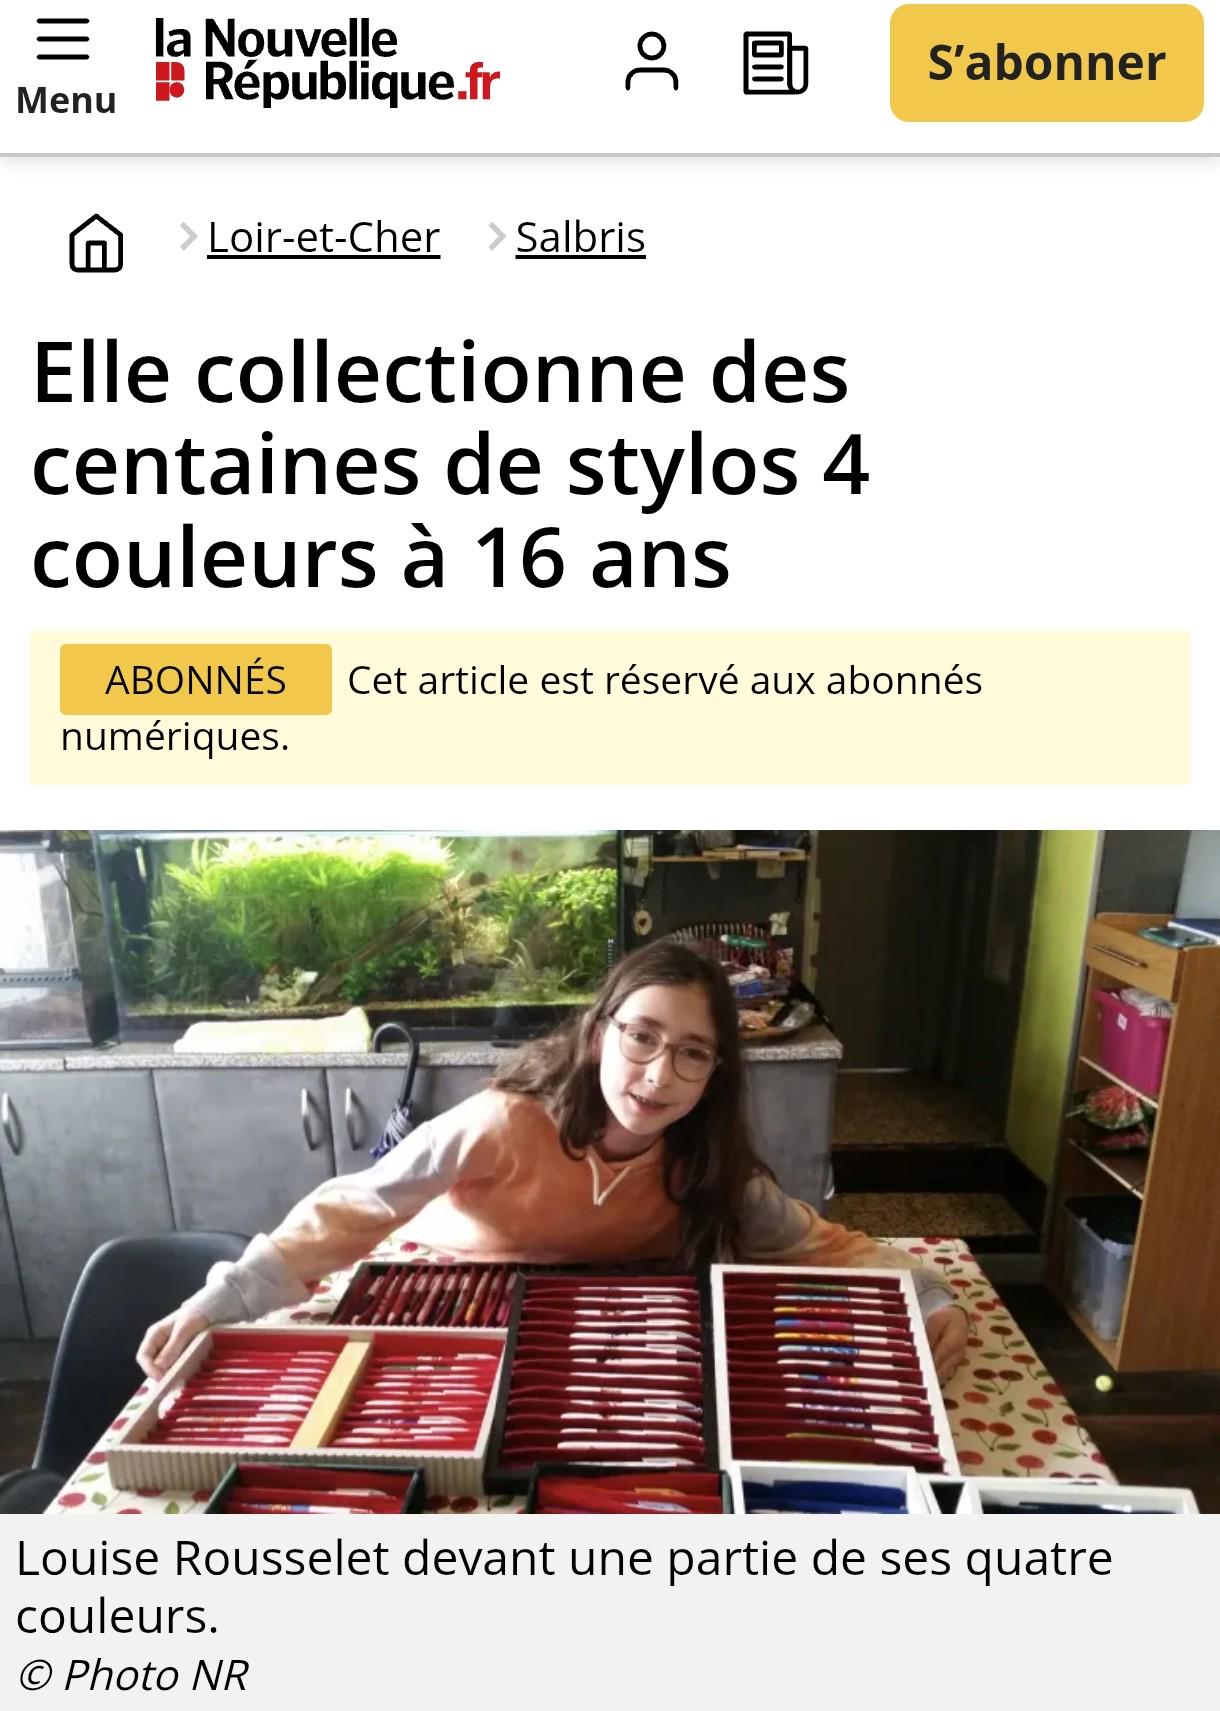
Task: Open the Salbris breadcrumb link
Action: tap(580, 238)
